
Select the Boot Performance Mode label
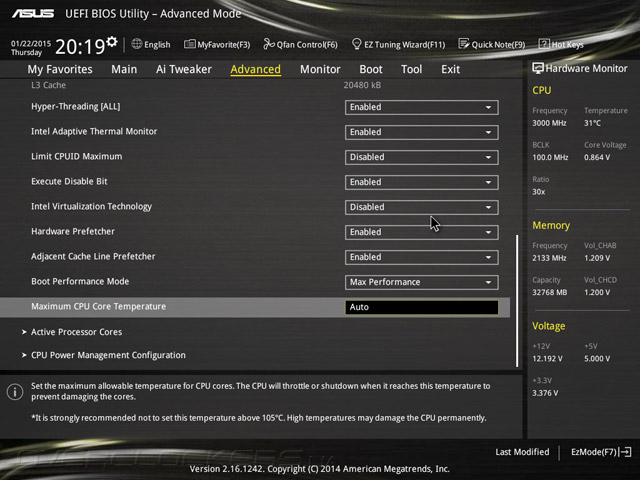click(80, 281)
